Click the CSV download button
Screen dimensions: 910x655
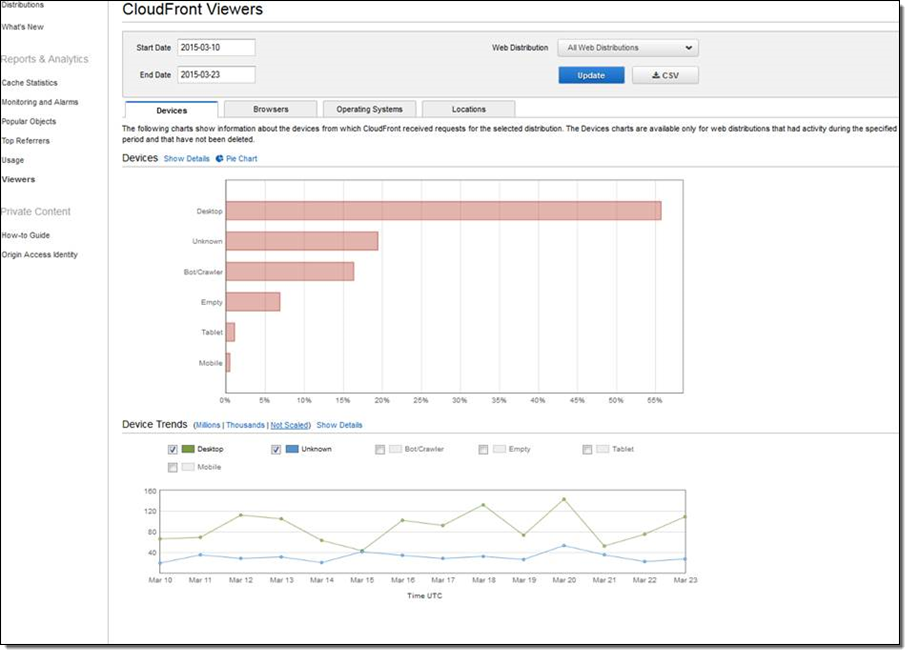(665, 75)
